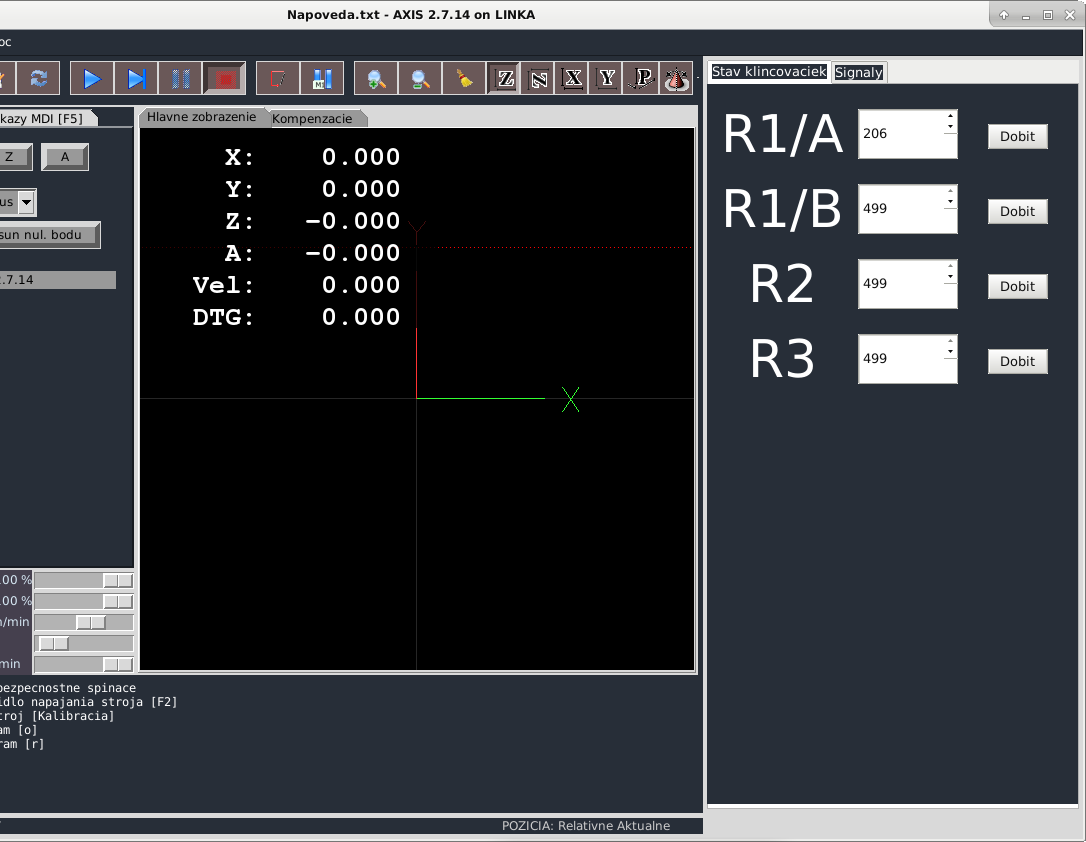Click the X: position readout
Image resolution: width=1086 pixels, height=842 pixels.
(x=312, y=157)
